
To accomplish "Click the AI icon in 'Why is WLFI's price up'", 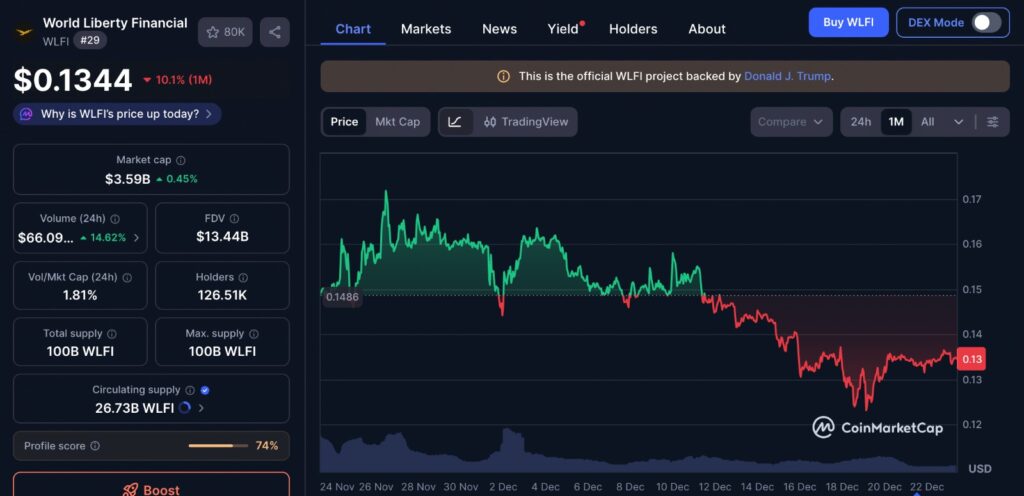I will (x=26, y=114).
